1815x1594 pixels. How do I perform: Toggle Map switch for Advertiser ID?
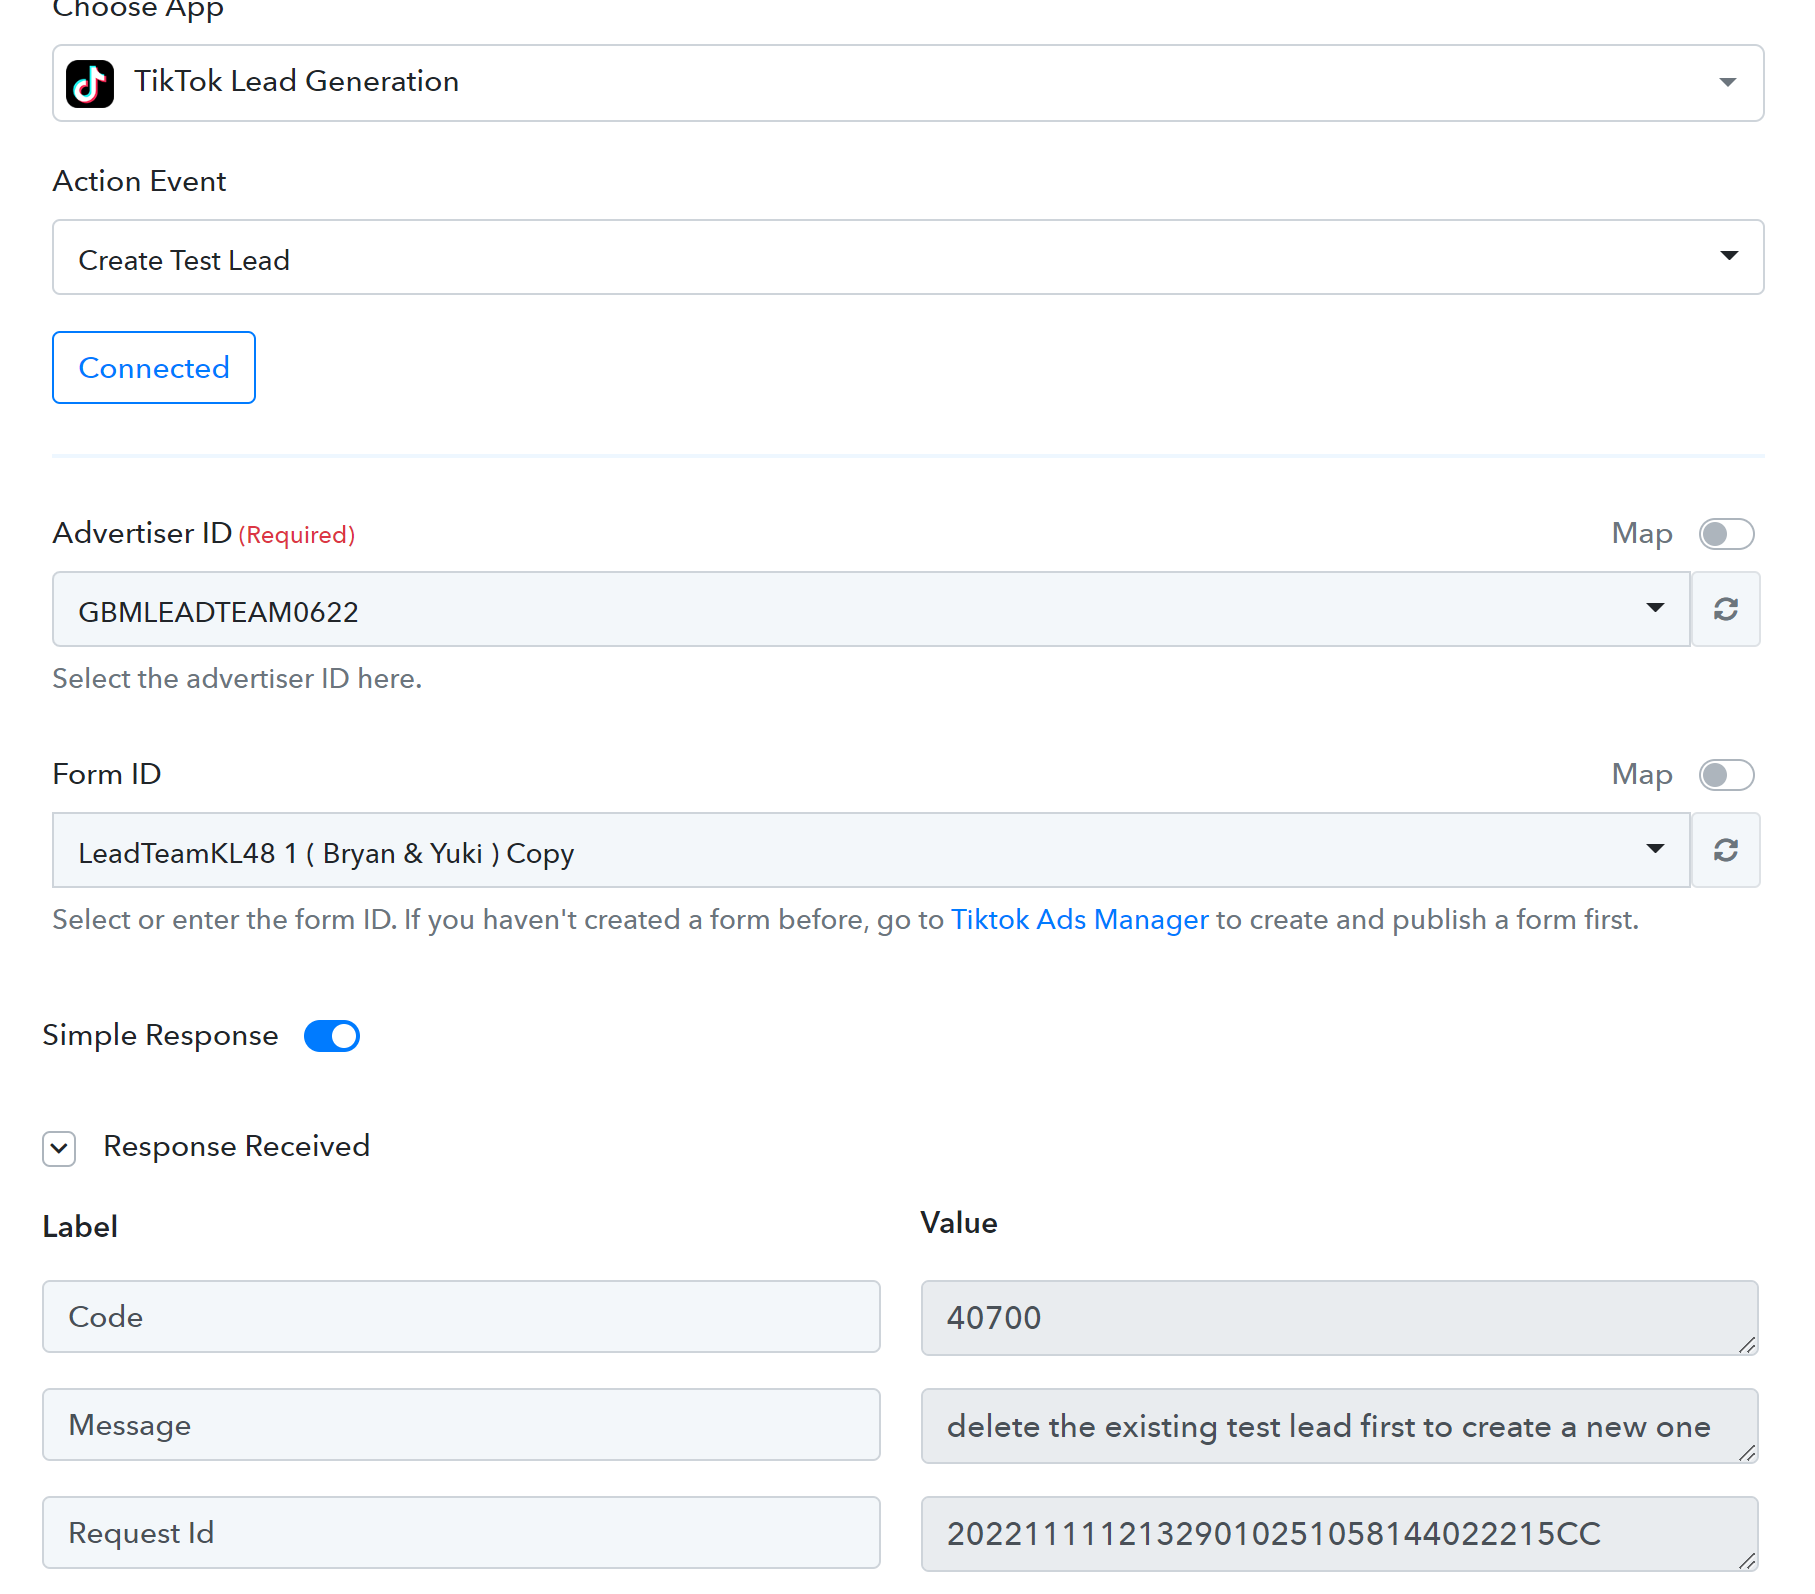pos(1727,534)
